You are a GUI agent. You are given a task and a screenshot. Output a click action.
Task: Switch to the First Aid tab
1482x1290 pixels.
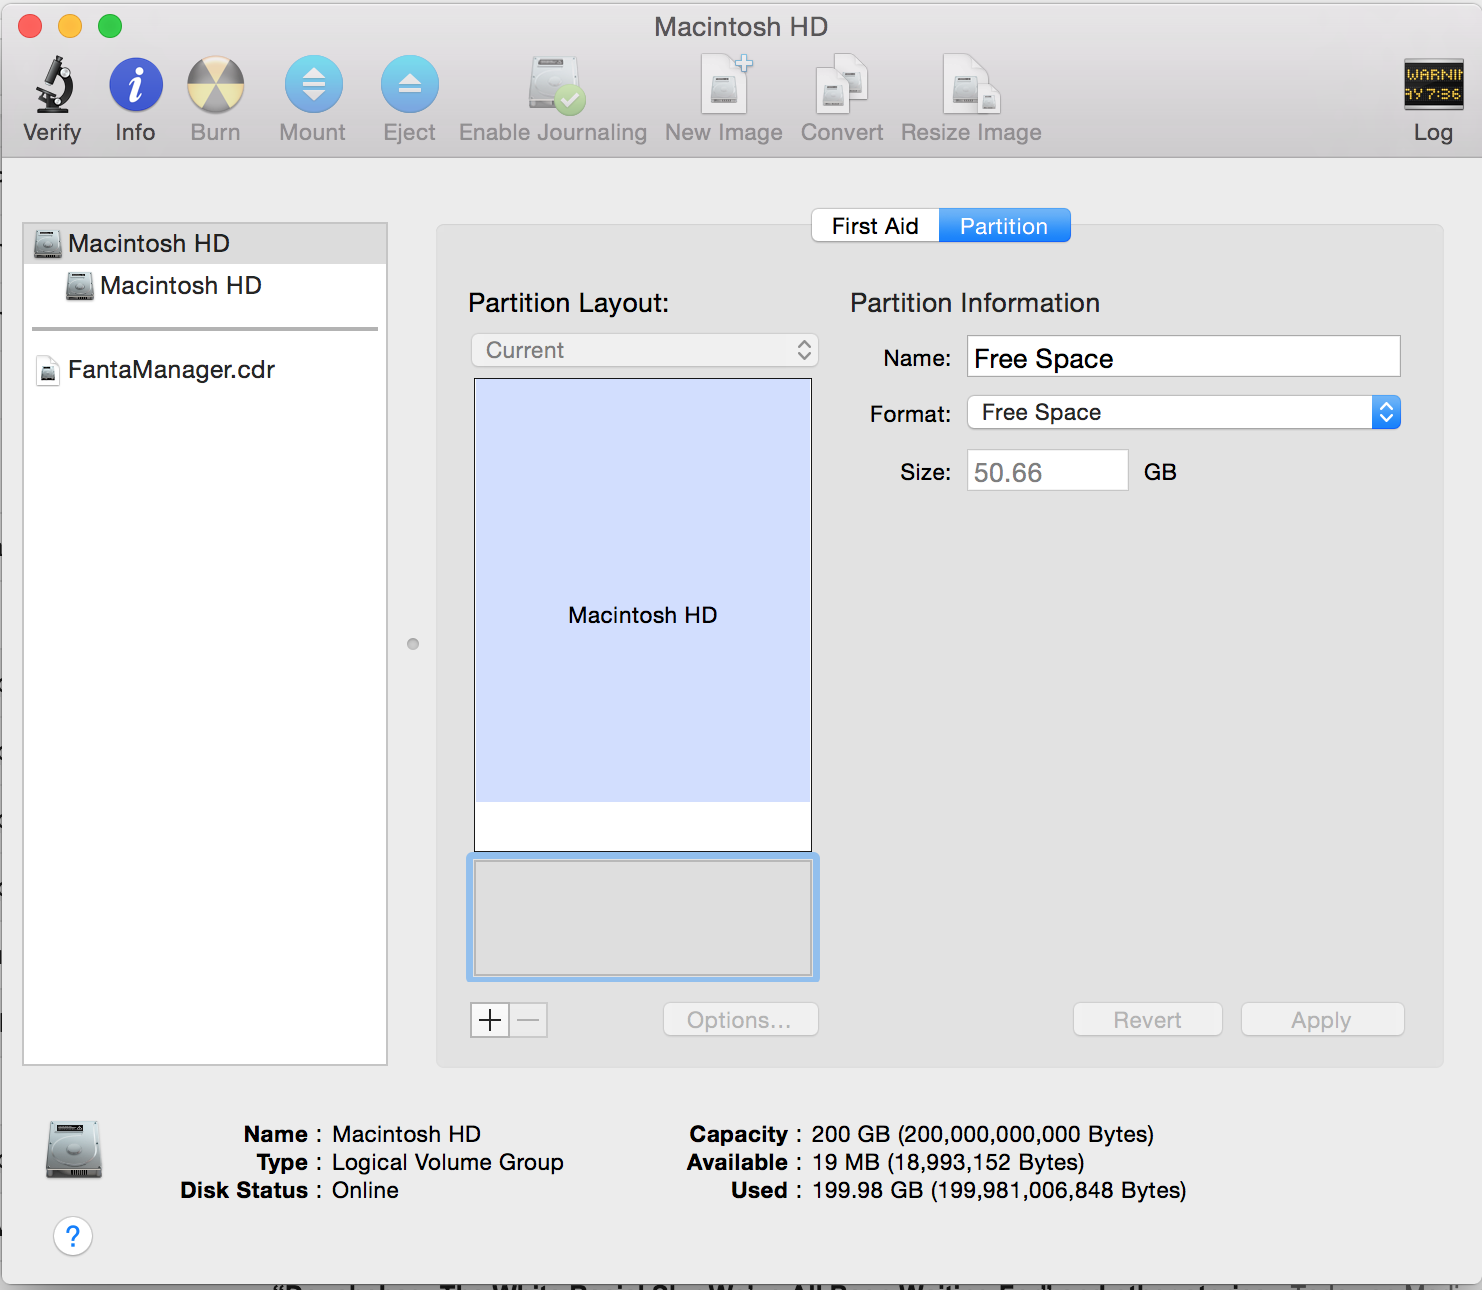tap(875, 226)
